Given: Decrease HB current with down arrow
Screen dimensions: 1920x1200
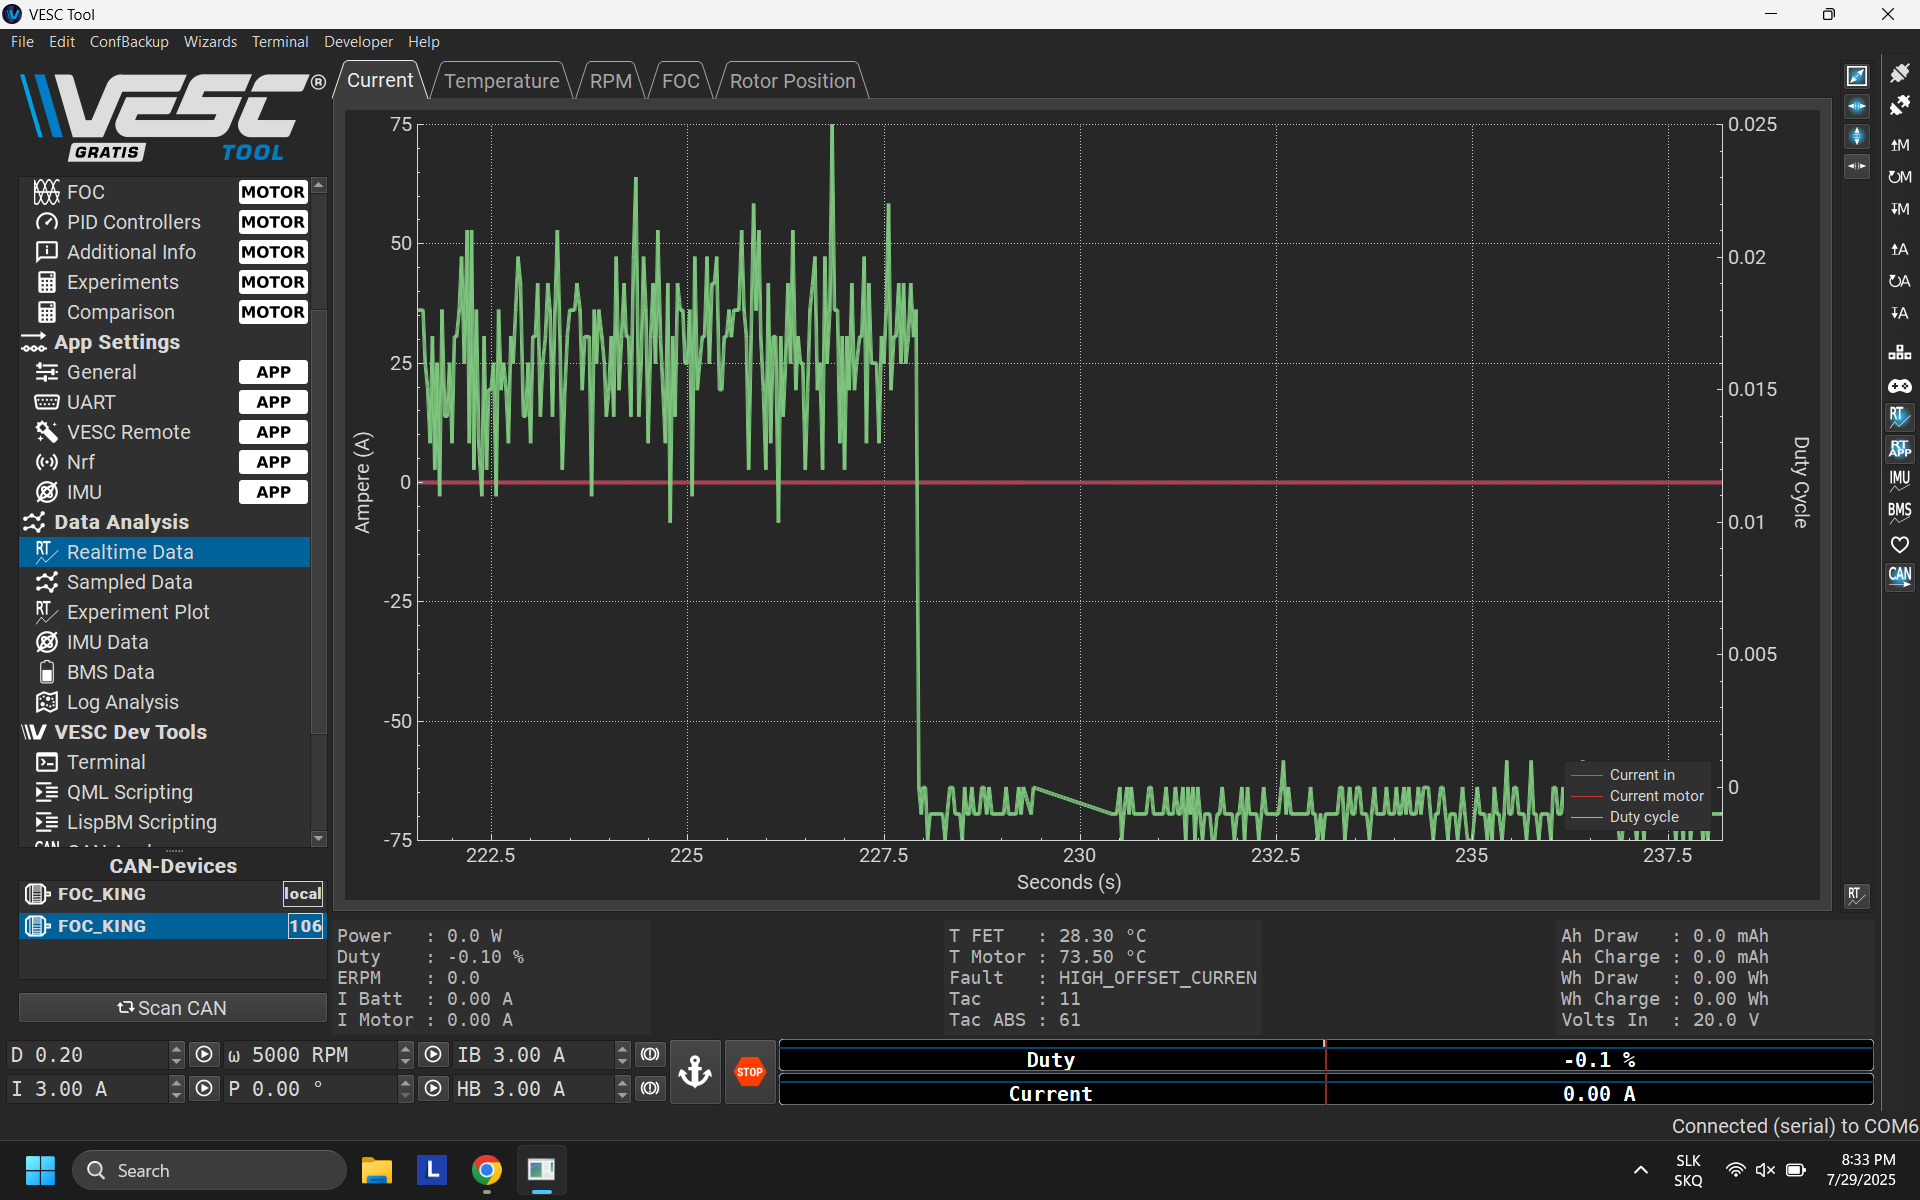Looking at the screenshot, I should (x=622, y=1096).
